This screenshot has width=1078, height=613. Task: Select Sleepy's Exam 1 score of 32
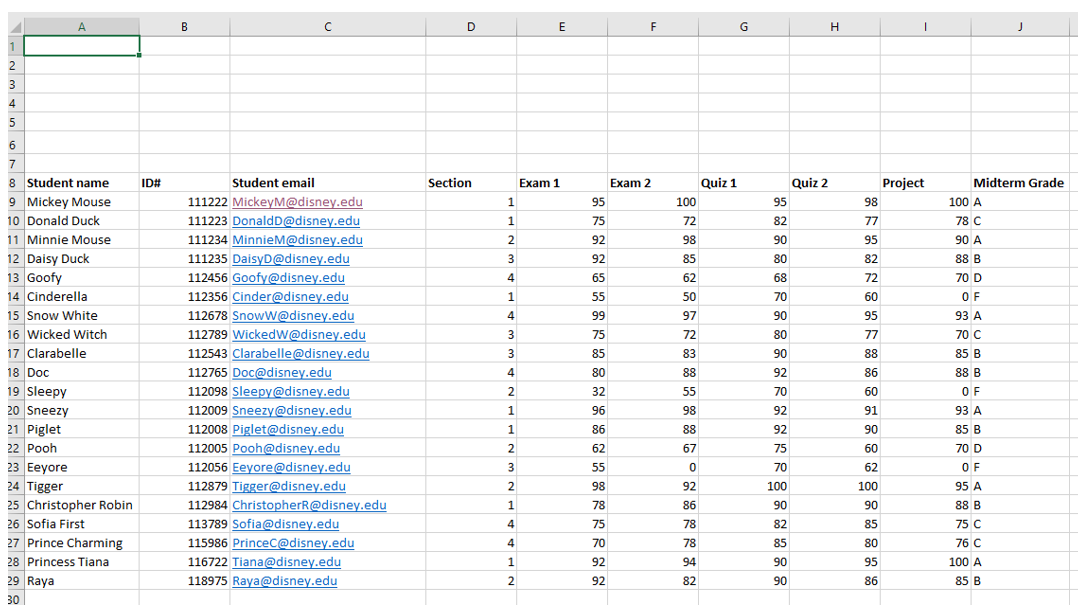(x=561, y=392)
